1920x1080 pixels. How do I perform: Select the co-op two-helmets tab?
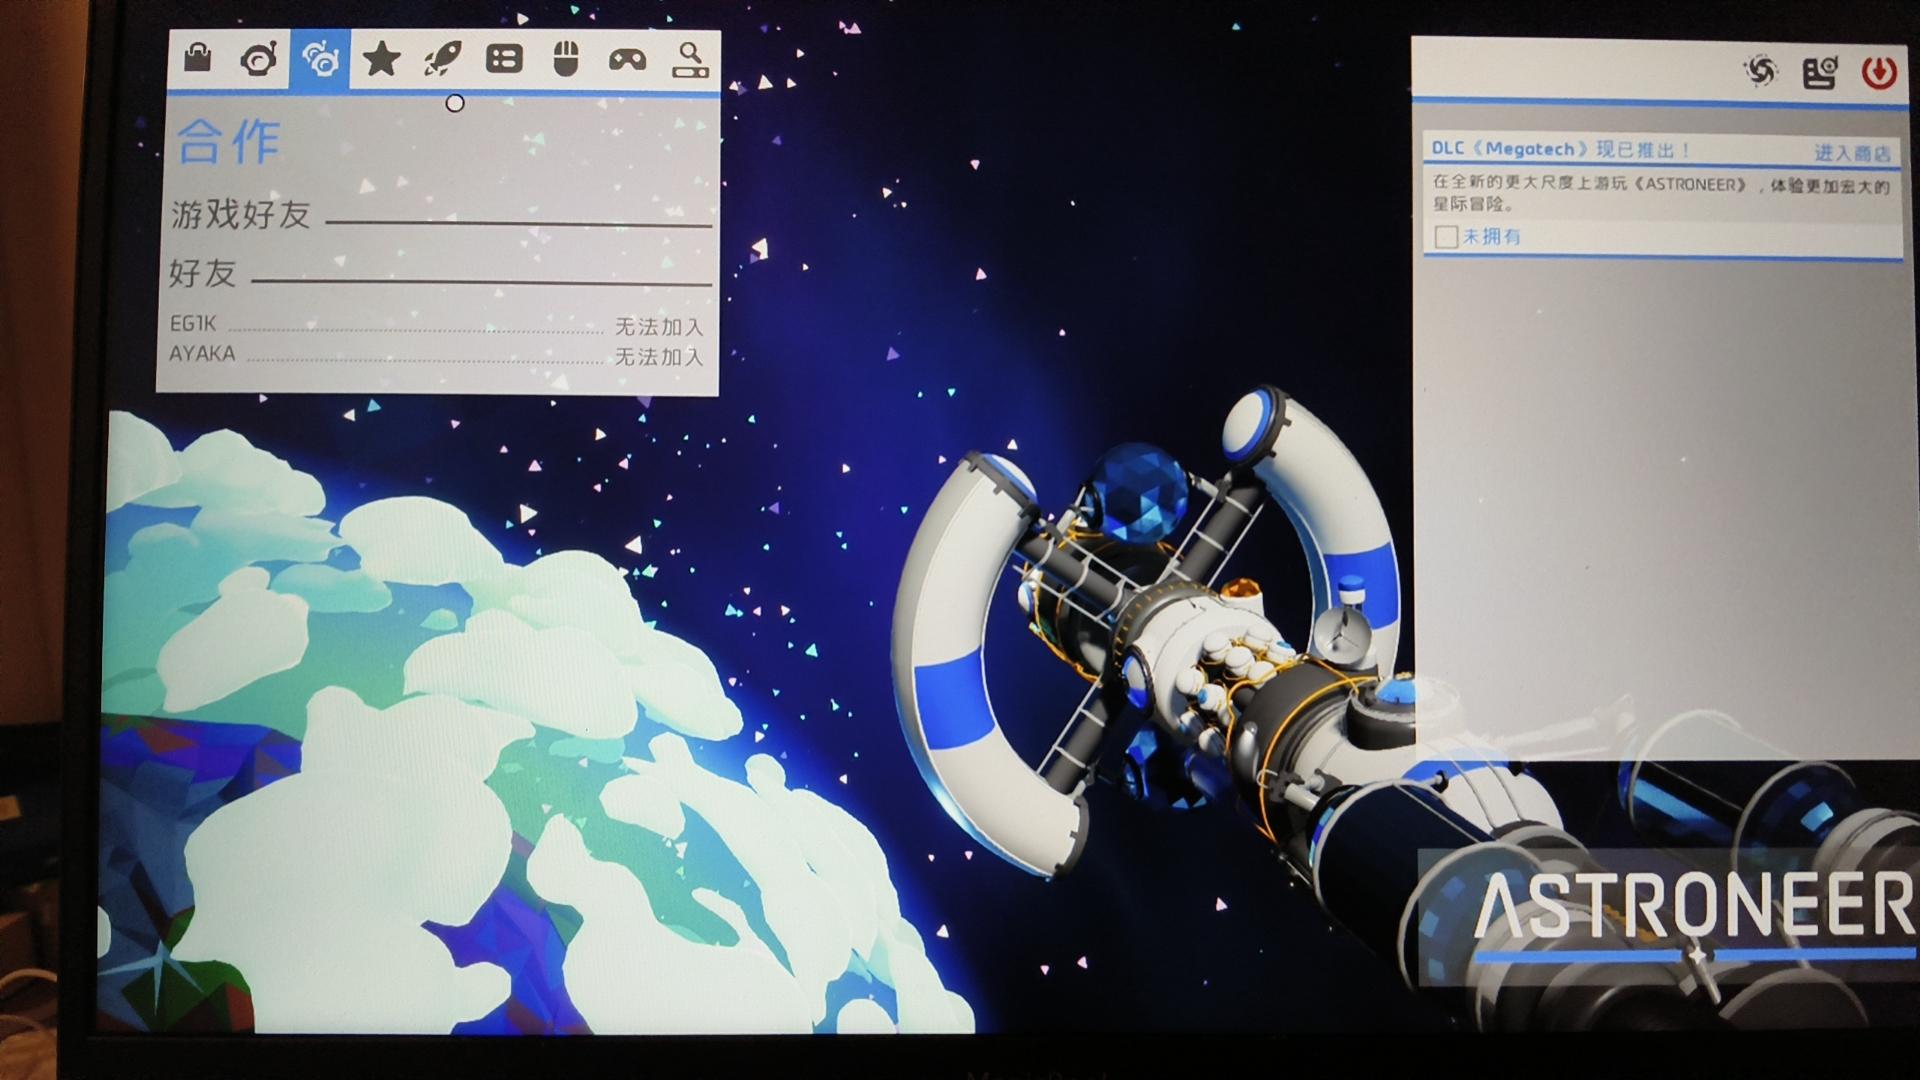coord(320,60)
